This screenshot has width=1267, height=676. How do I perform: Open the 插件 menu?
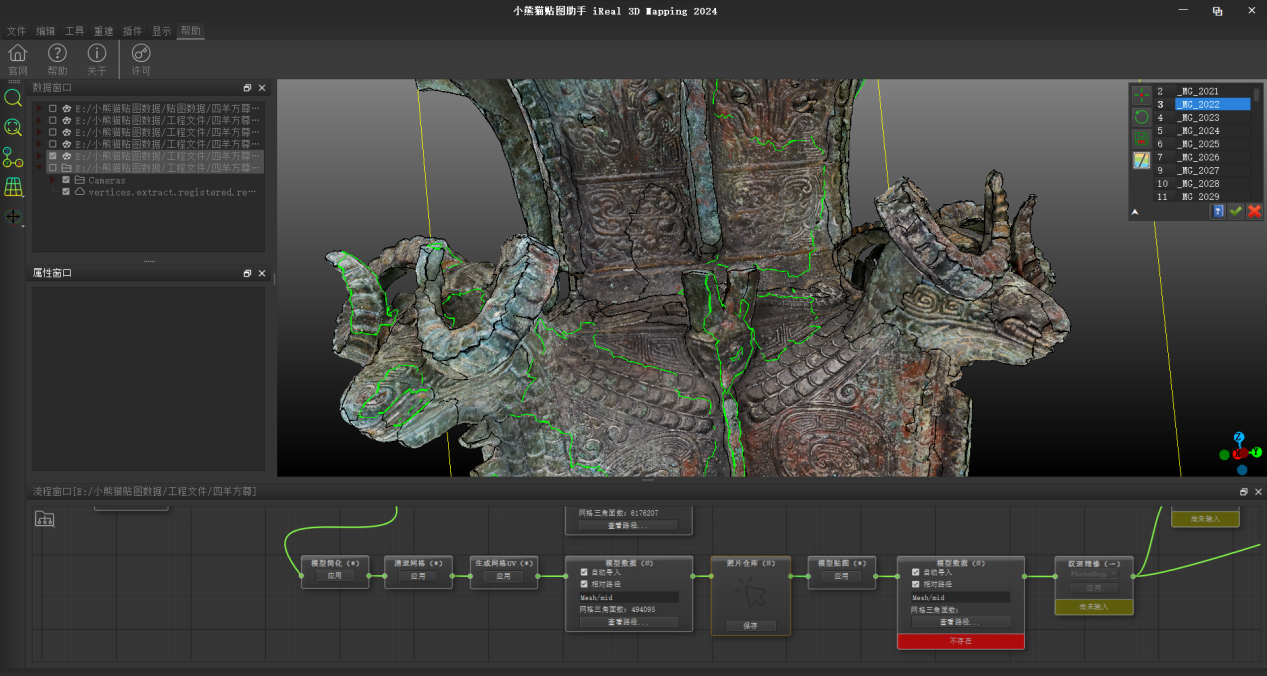pyautogui.click(x=133, y=31)
